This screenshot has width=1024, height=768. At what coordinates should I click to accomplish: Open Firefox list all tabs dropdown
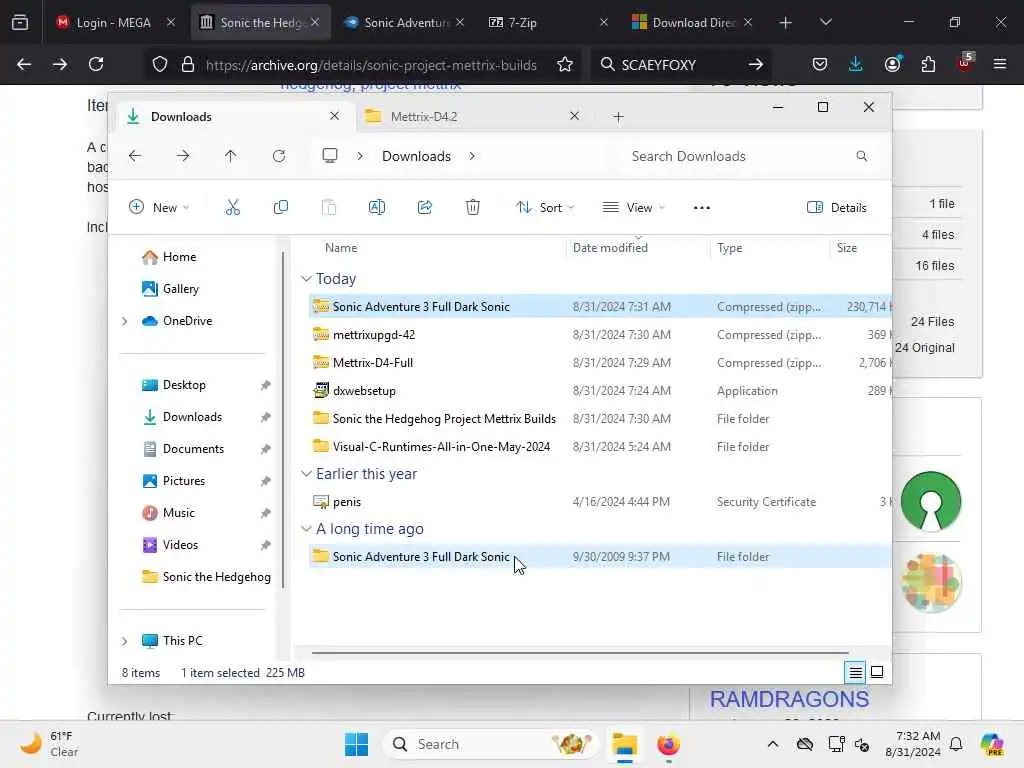(825, 22)
